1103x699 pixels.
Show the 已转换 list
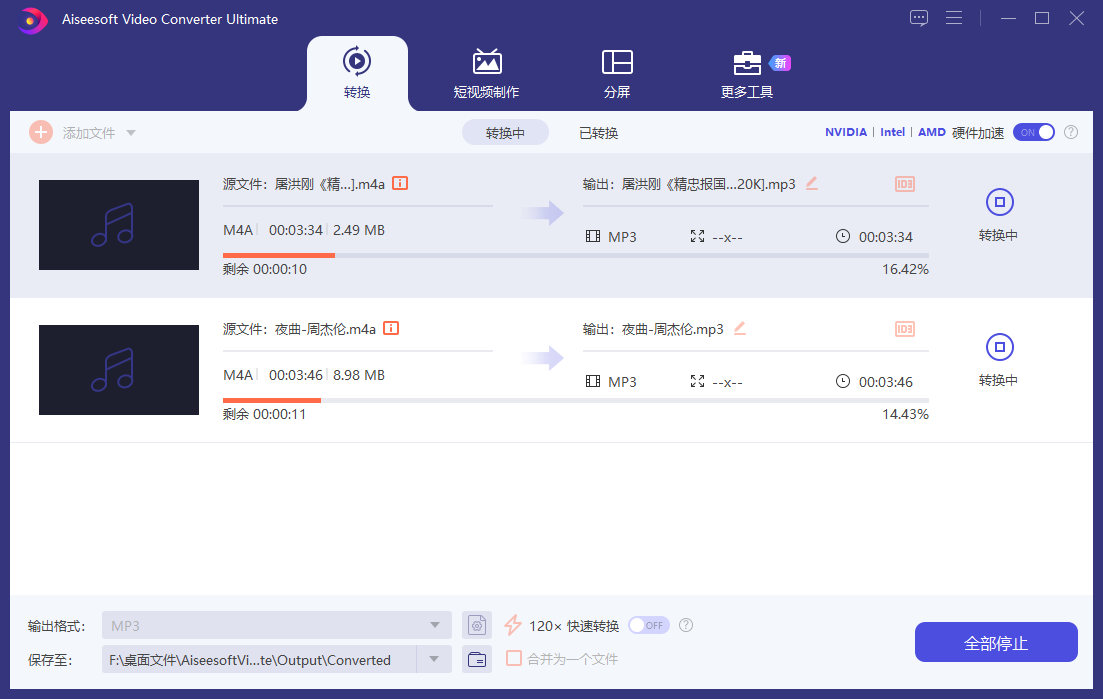[x=598, y=133]
